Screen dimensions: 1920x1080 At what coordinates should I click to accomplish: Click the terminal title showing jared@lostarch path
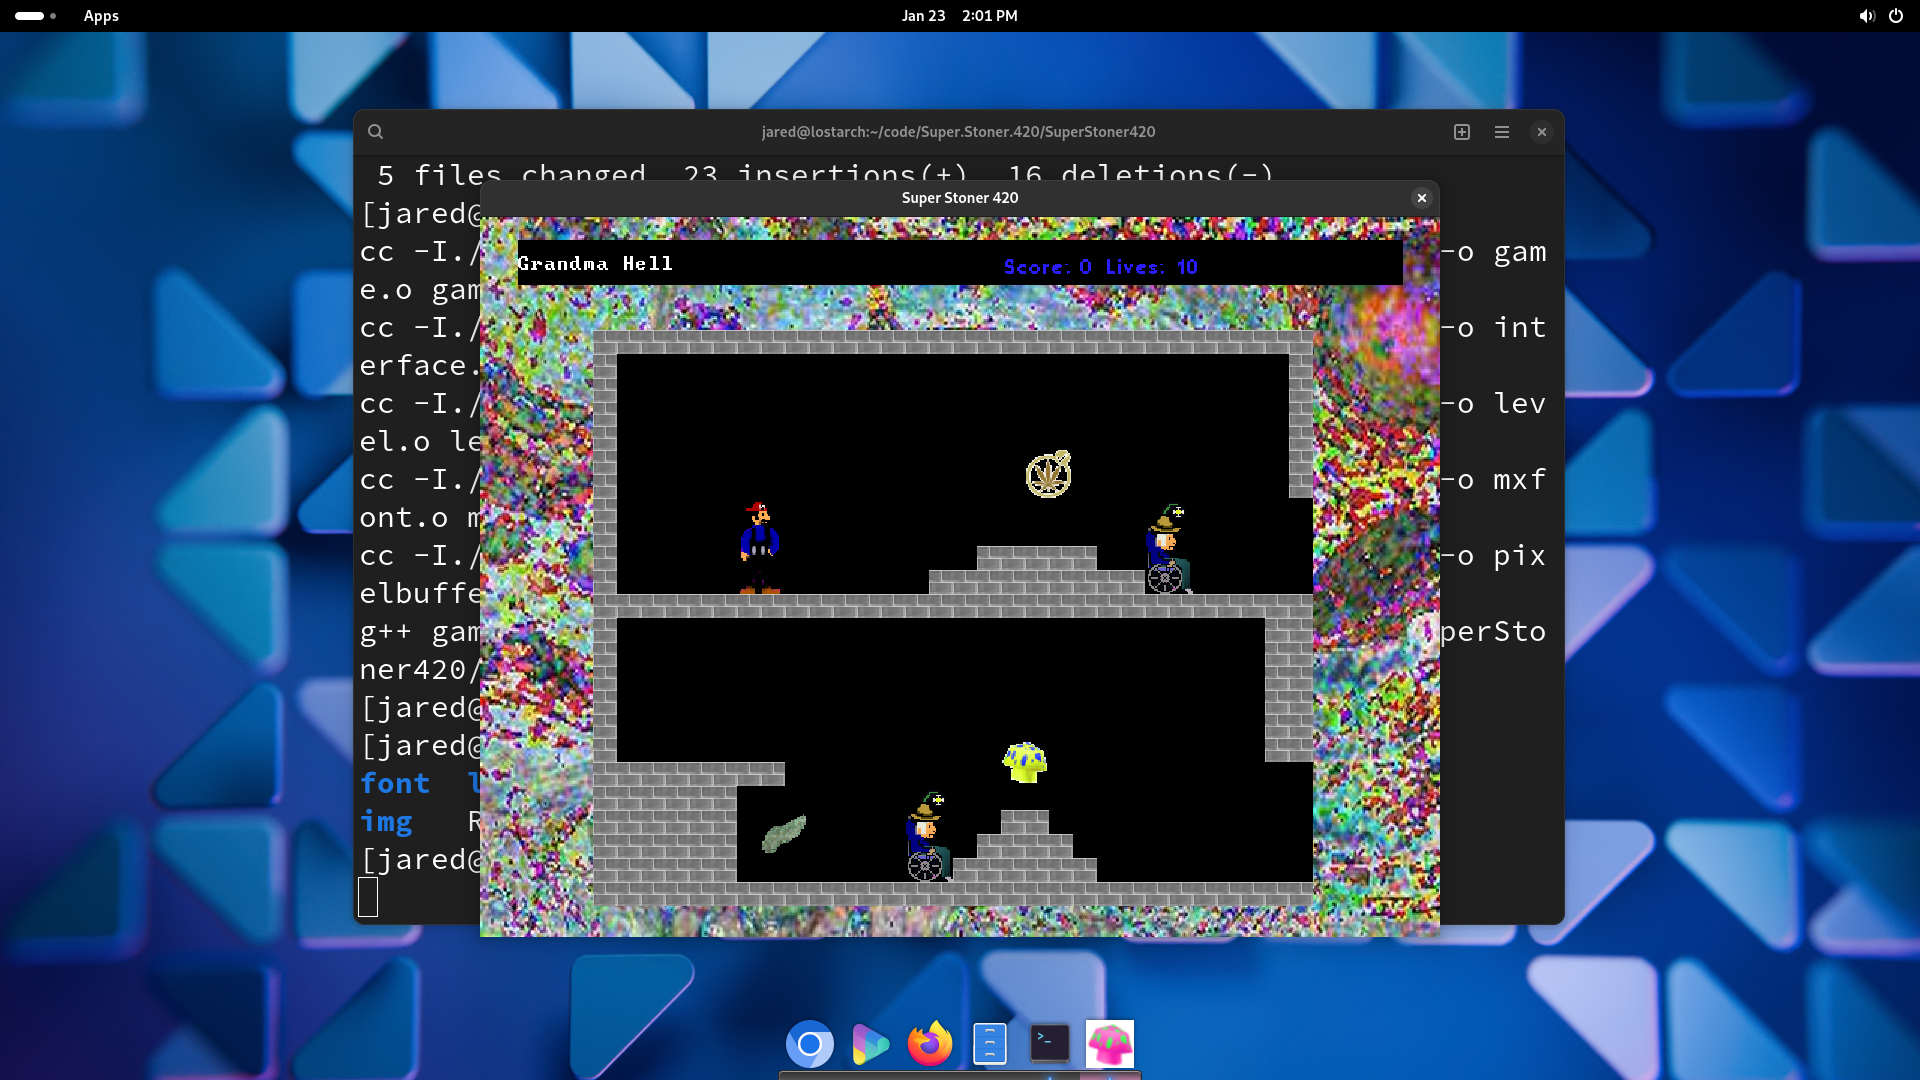click(x=958, y=132)
